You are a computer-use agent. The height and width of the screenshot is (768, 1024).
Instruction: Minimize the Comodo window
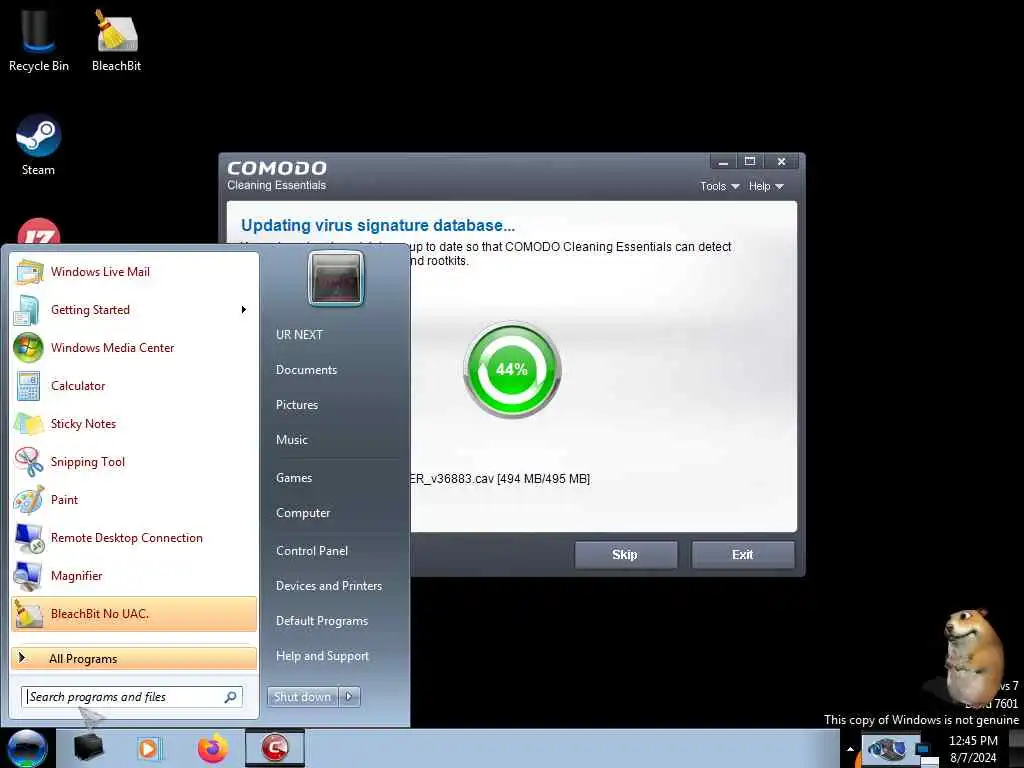click(723, 161)
